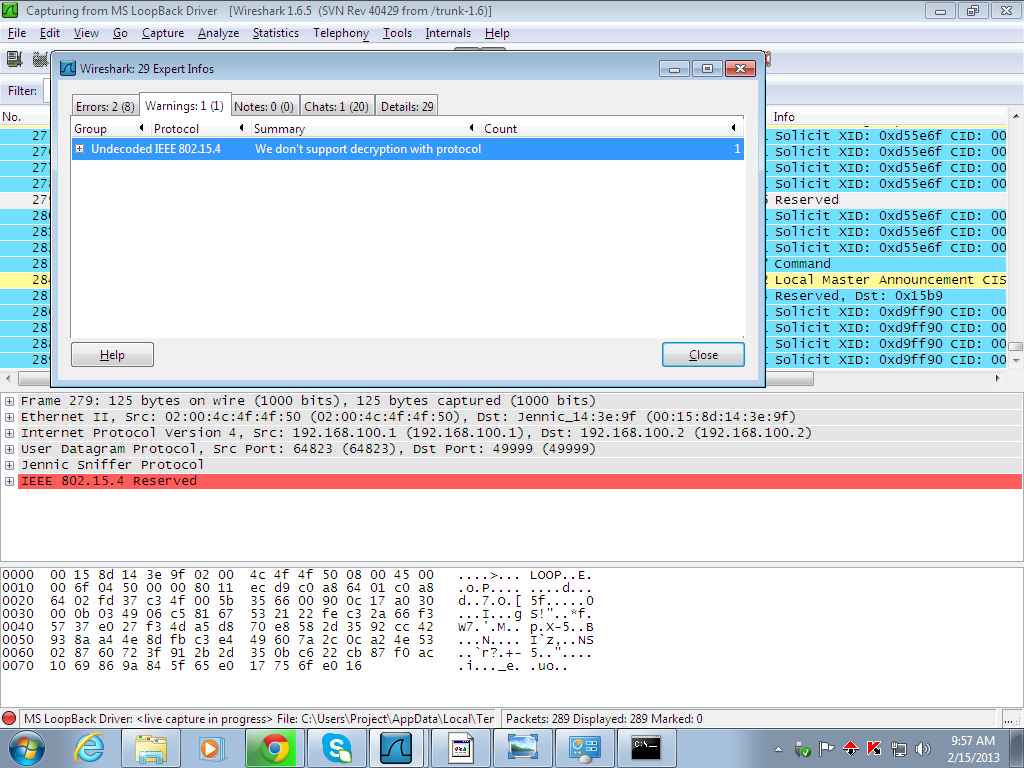Open Windows Explorer folder on the taskbar
Screen dimensions: 1024x768
tap(151, 748)
